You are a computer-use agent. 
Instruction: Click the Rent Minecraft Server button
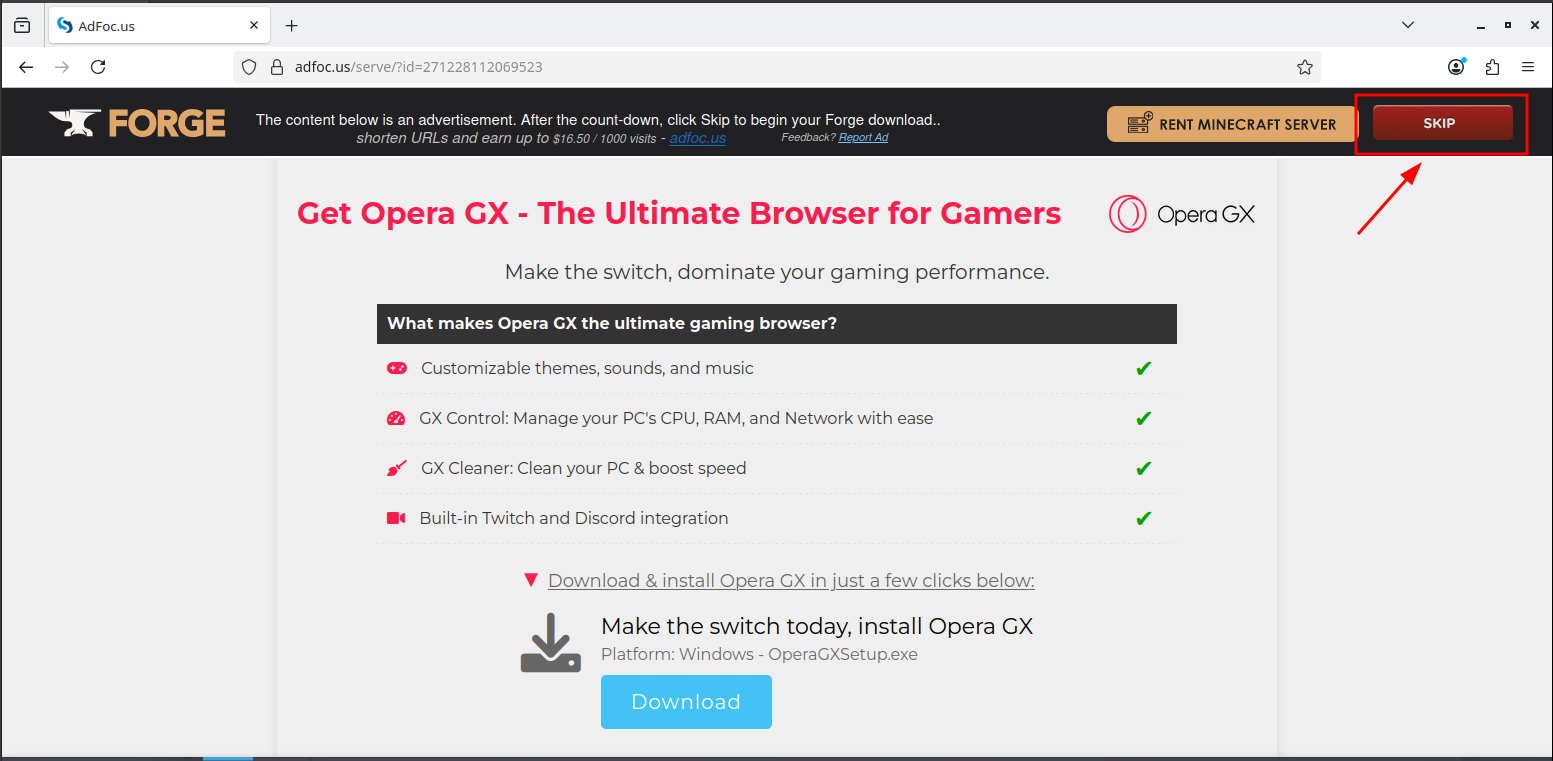1232,124
